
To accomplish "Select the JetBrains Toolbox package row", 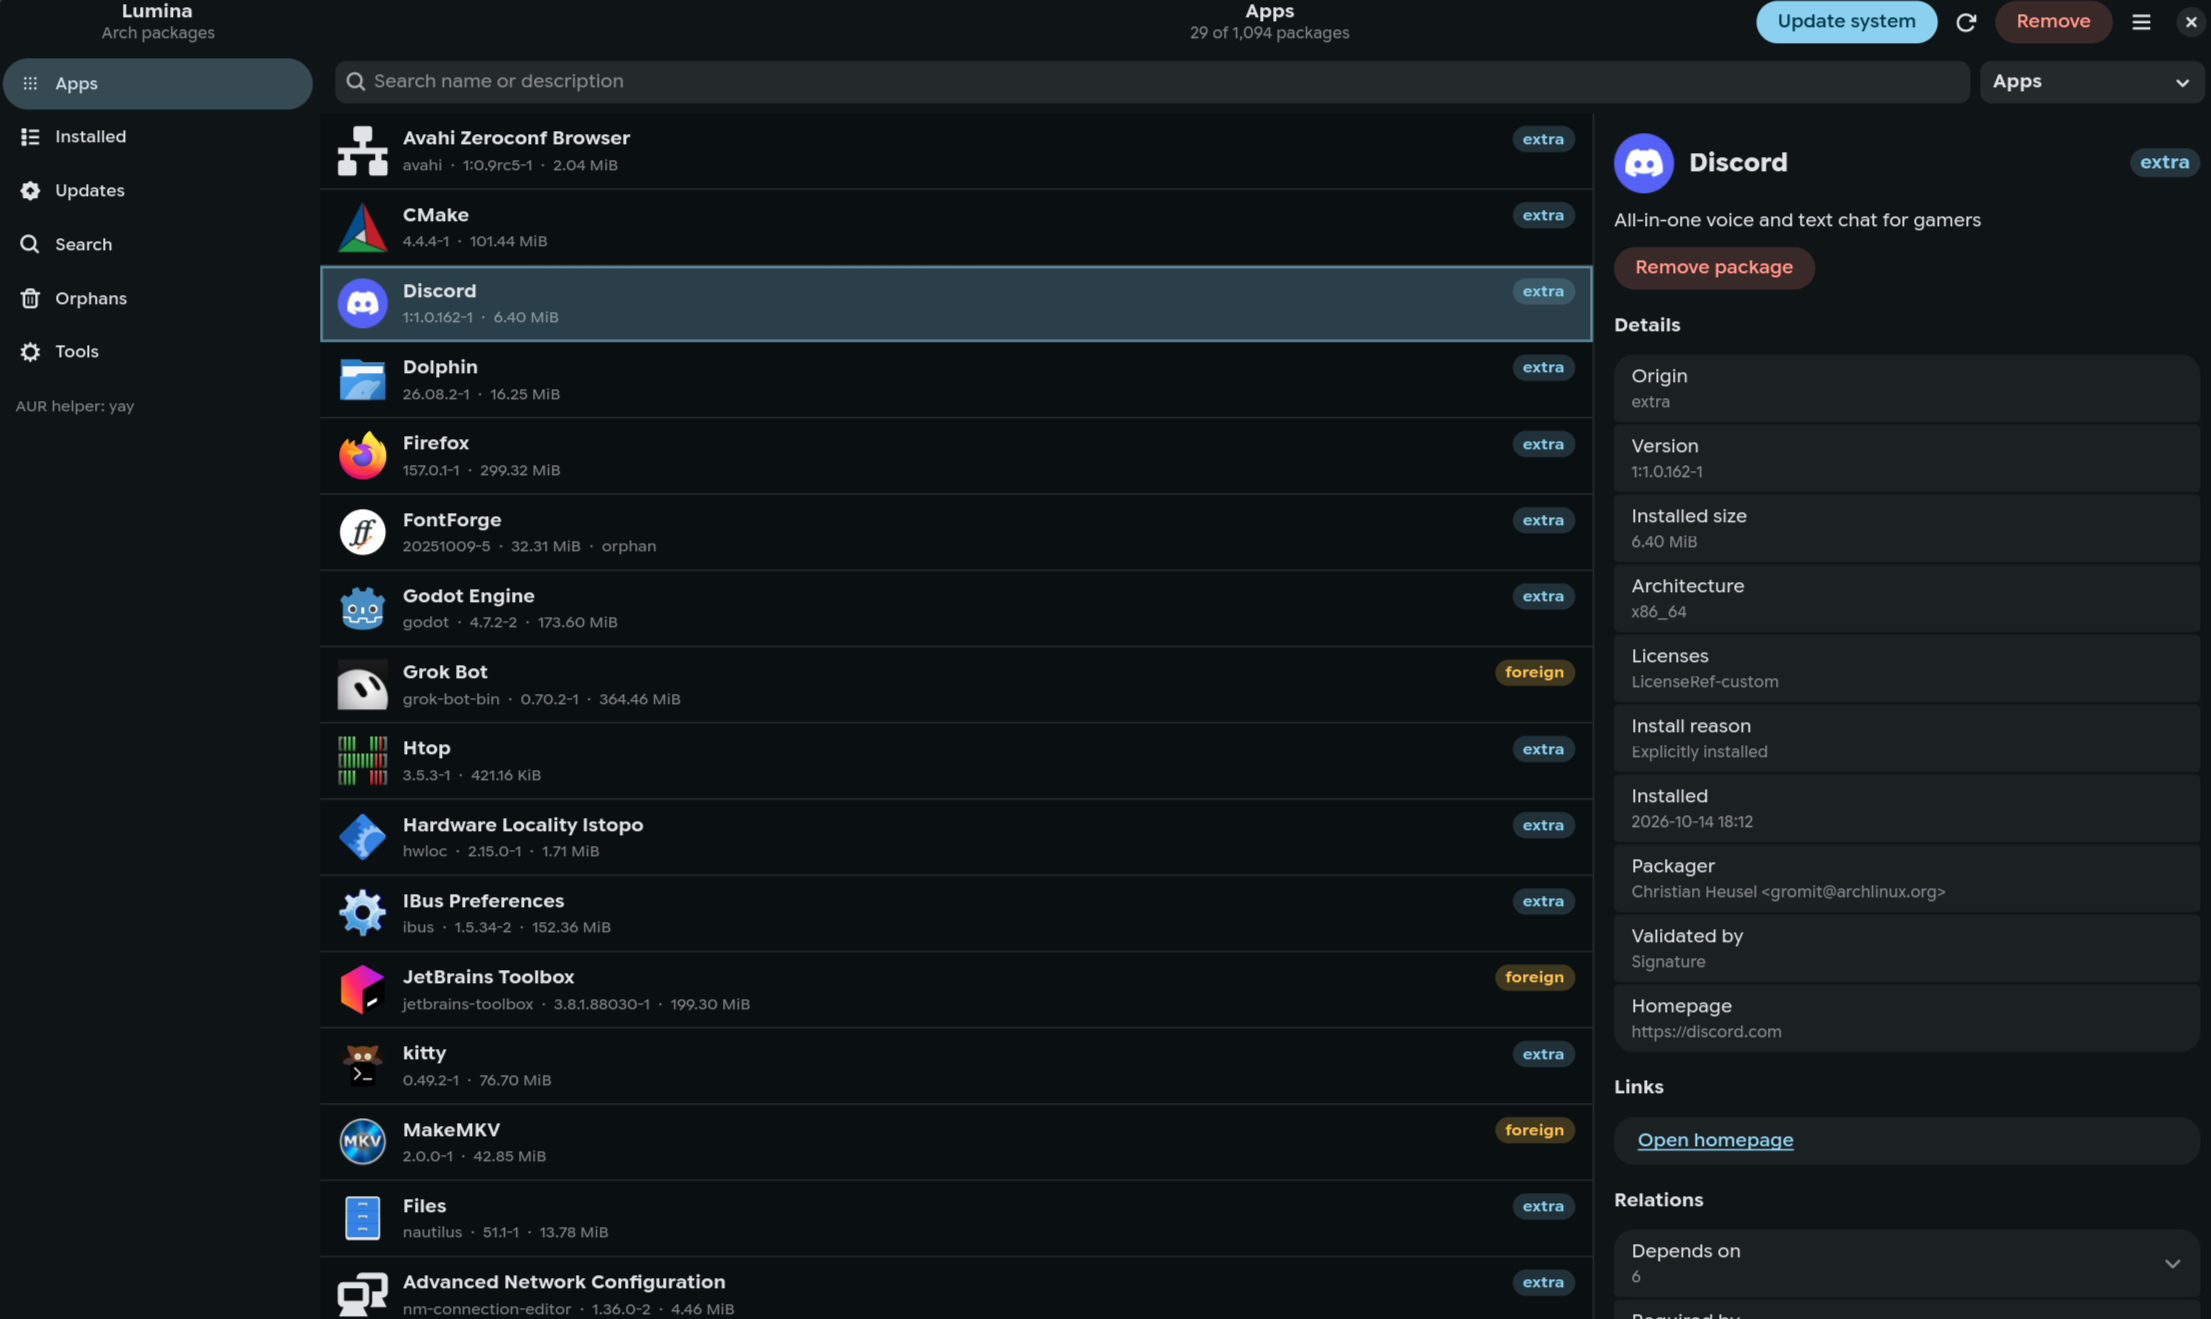I will [956, 990].
